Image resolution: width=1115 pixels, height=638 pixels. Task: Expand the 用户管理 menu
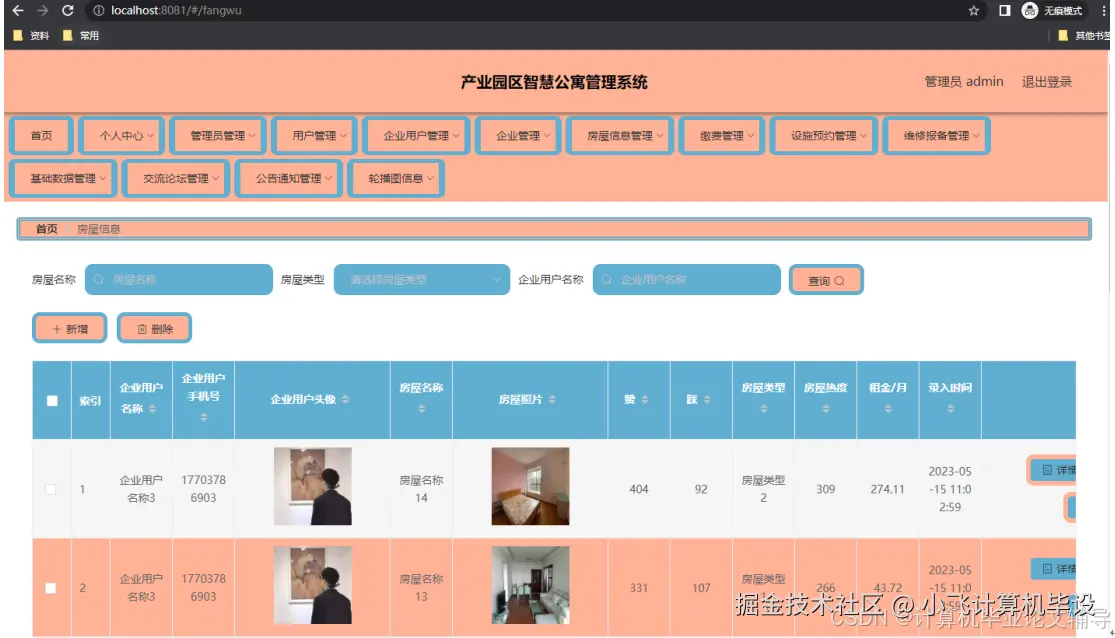314,135
